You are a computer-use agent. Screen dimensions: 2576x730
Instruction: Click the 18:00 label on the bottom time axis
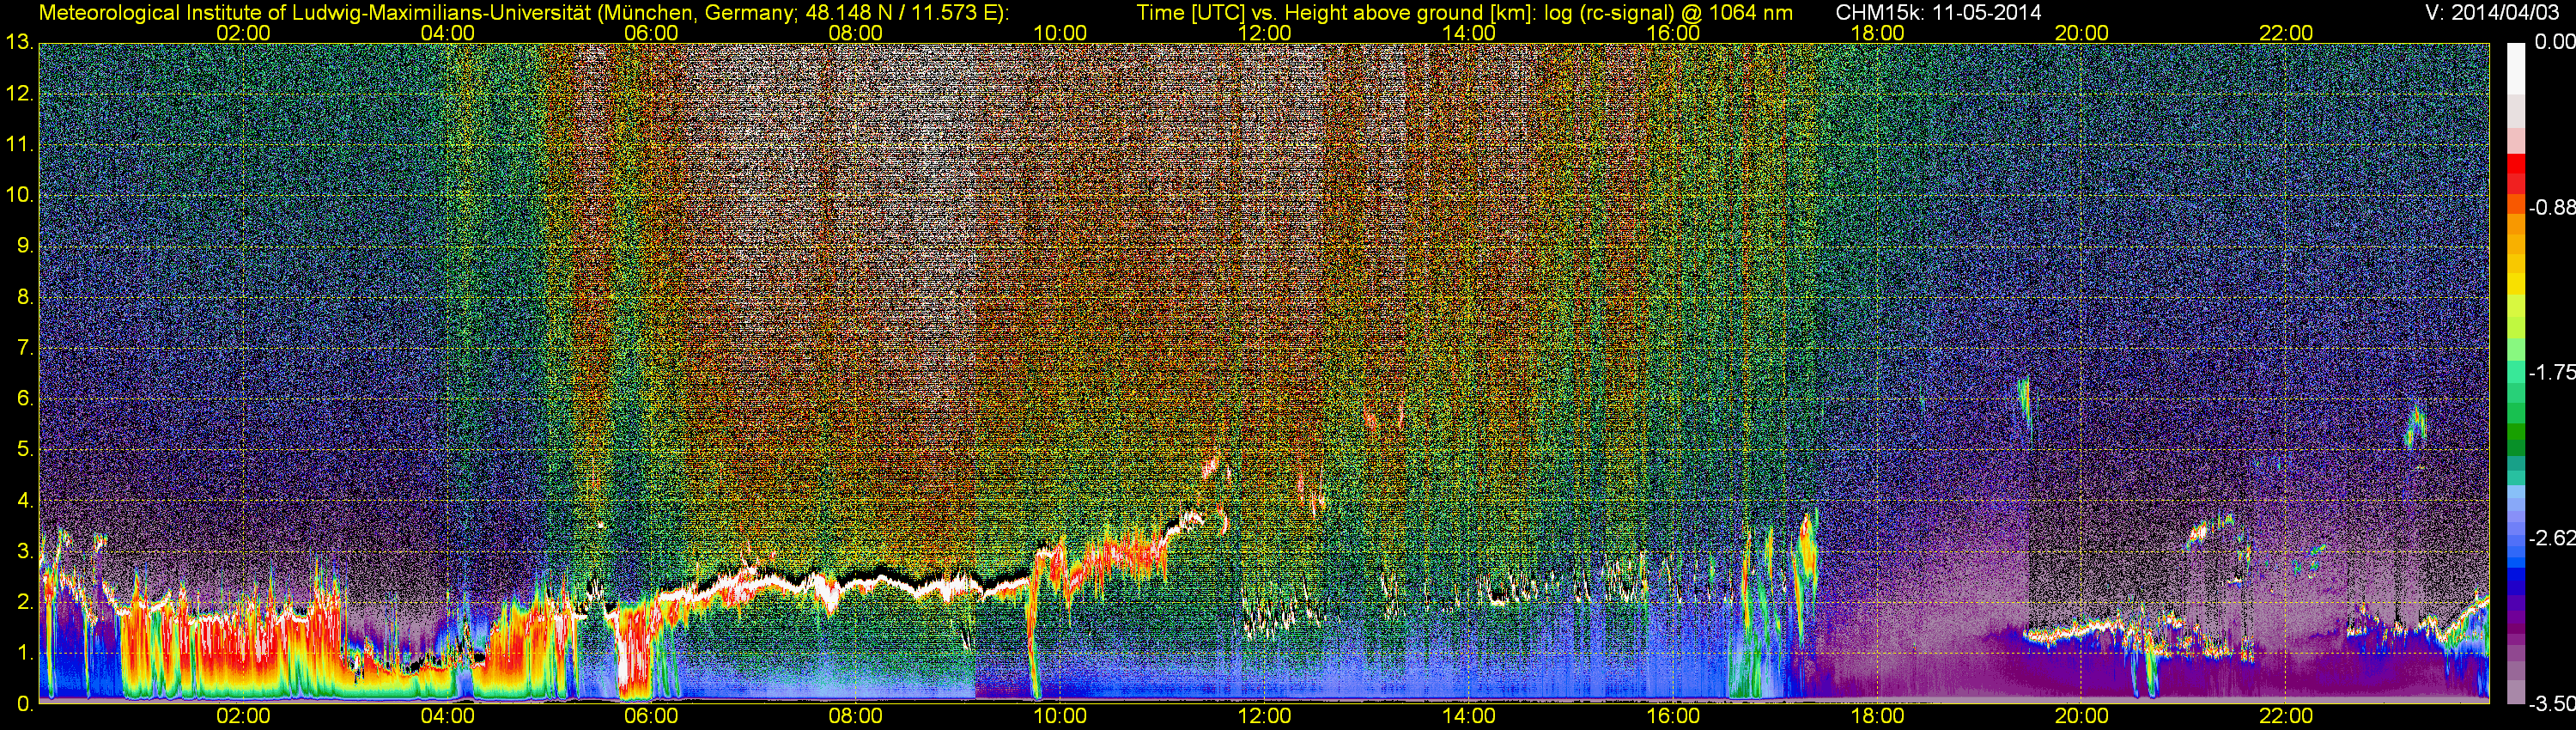[x=1878, y=717]
